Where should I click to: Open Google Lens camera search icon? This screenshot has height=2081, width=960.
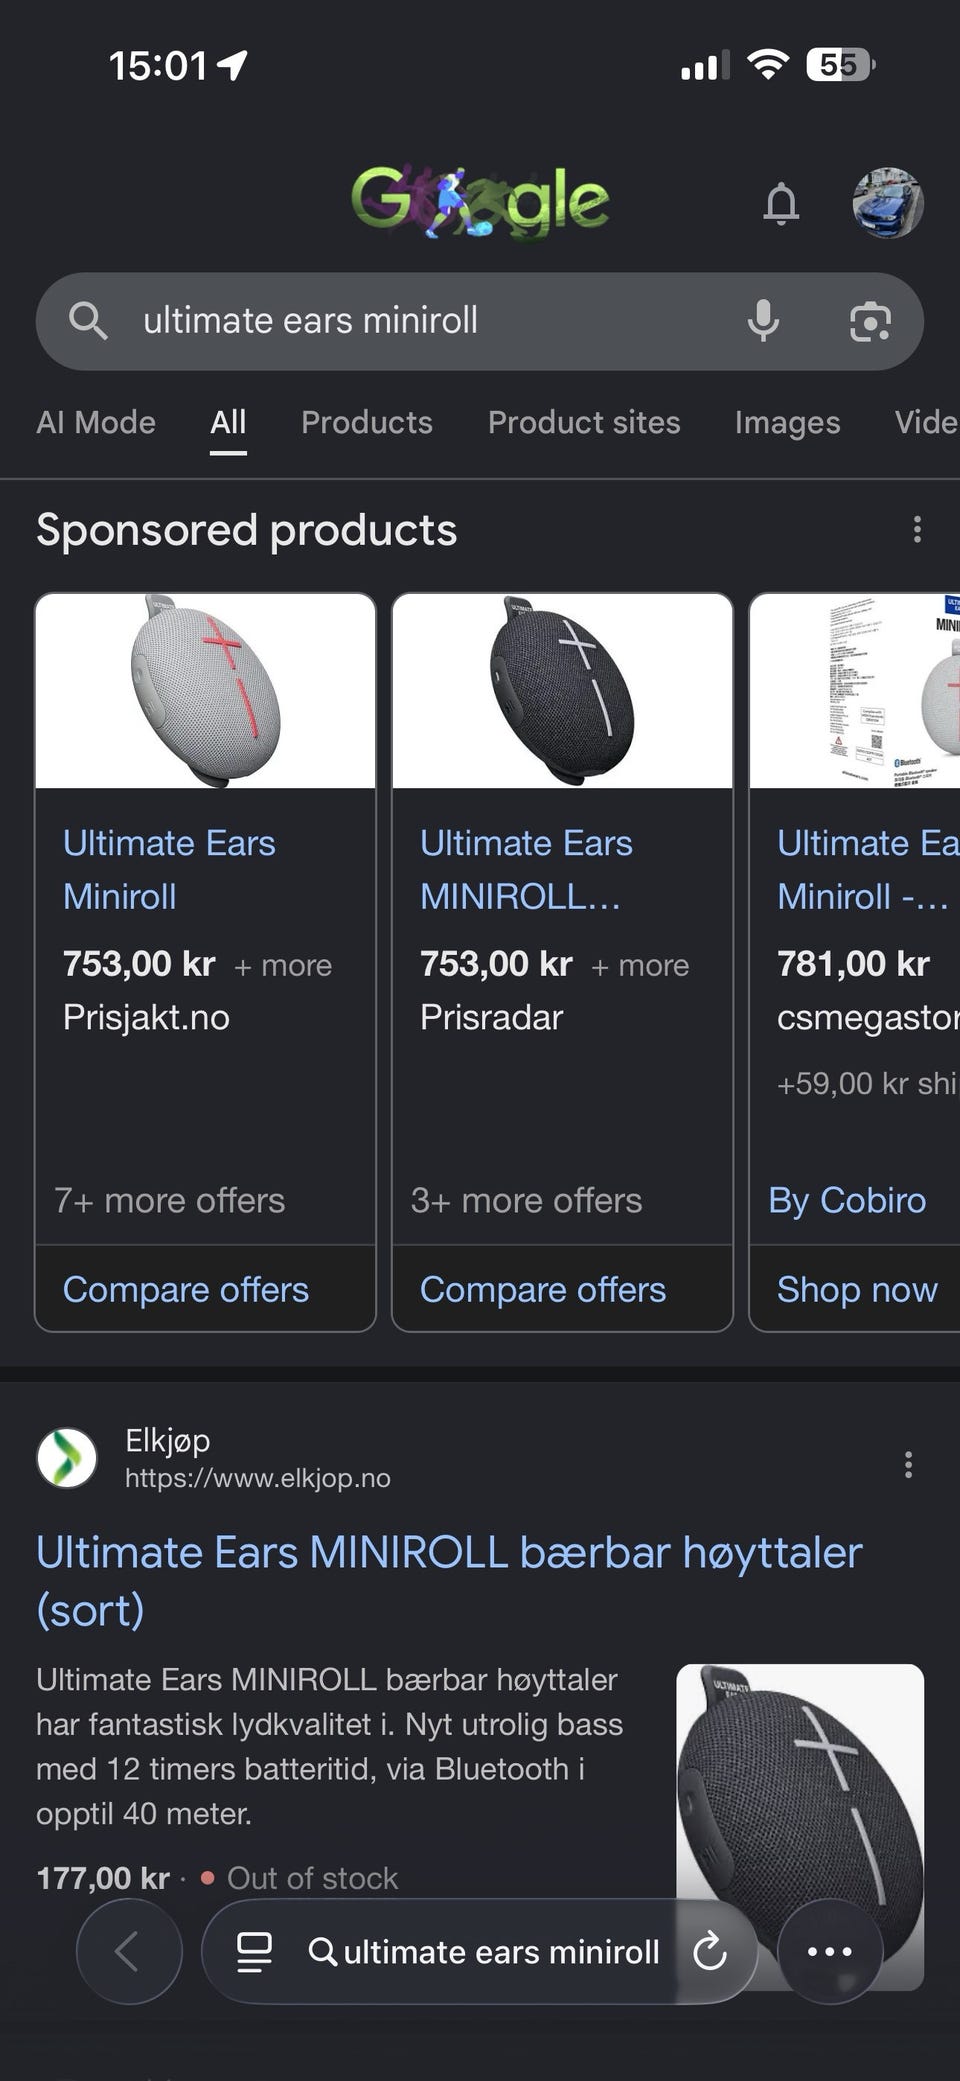(x=870, y=322)
